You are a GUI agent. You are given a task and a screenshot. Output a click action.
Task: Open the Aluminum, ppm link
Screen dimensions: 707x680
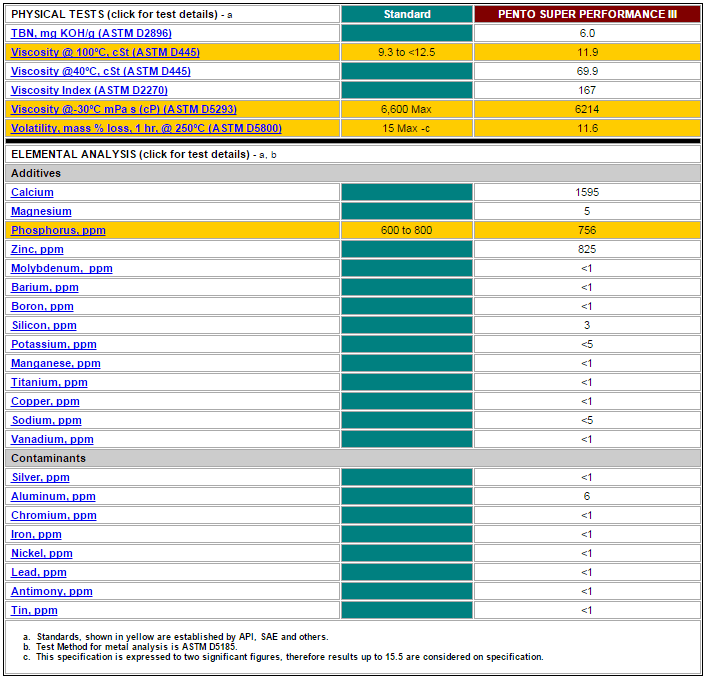(53, 496)
